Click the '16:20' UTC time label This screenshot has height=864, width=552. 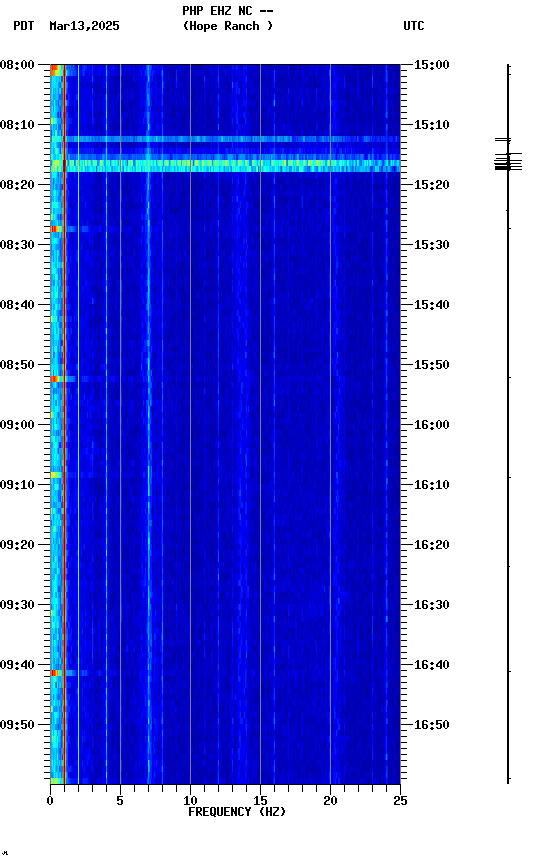431,545
